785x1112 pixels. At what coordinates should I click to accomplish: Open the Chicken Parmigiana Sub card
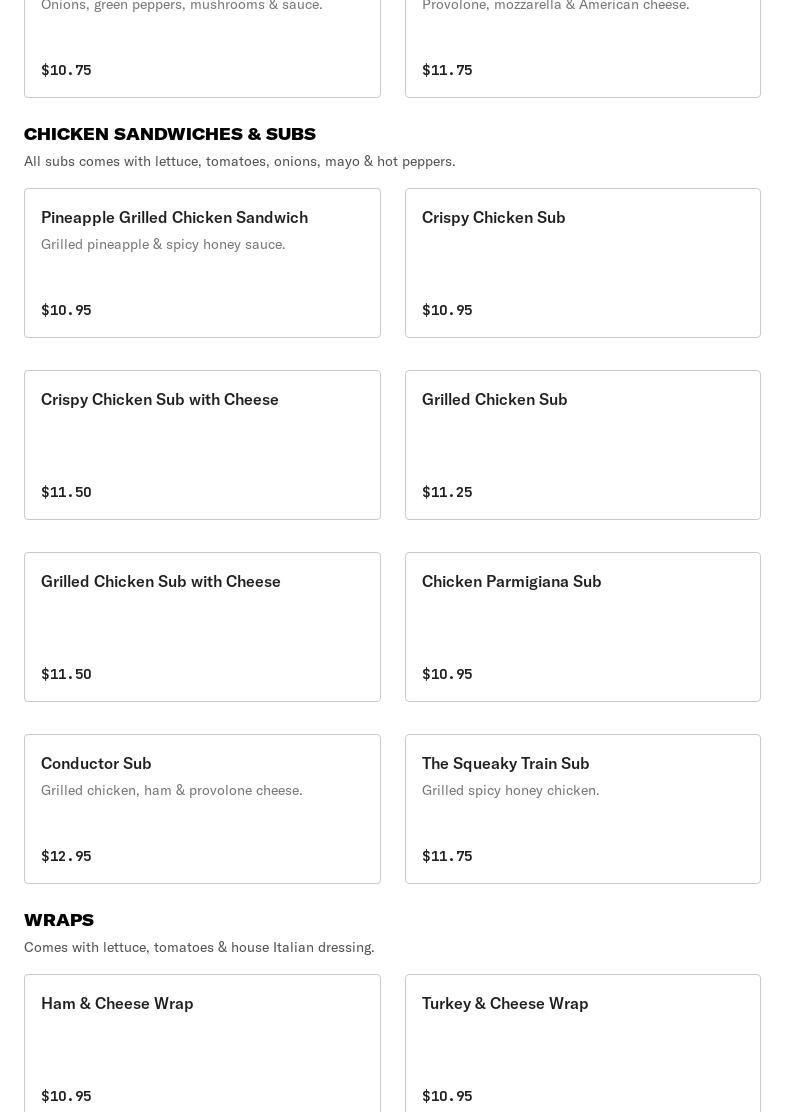[x=583, y=627]
